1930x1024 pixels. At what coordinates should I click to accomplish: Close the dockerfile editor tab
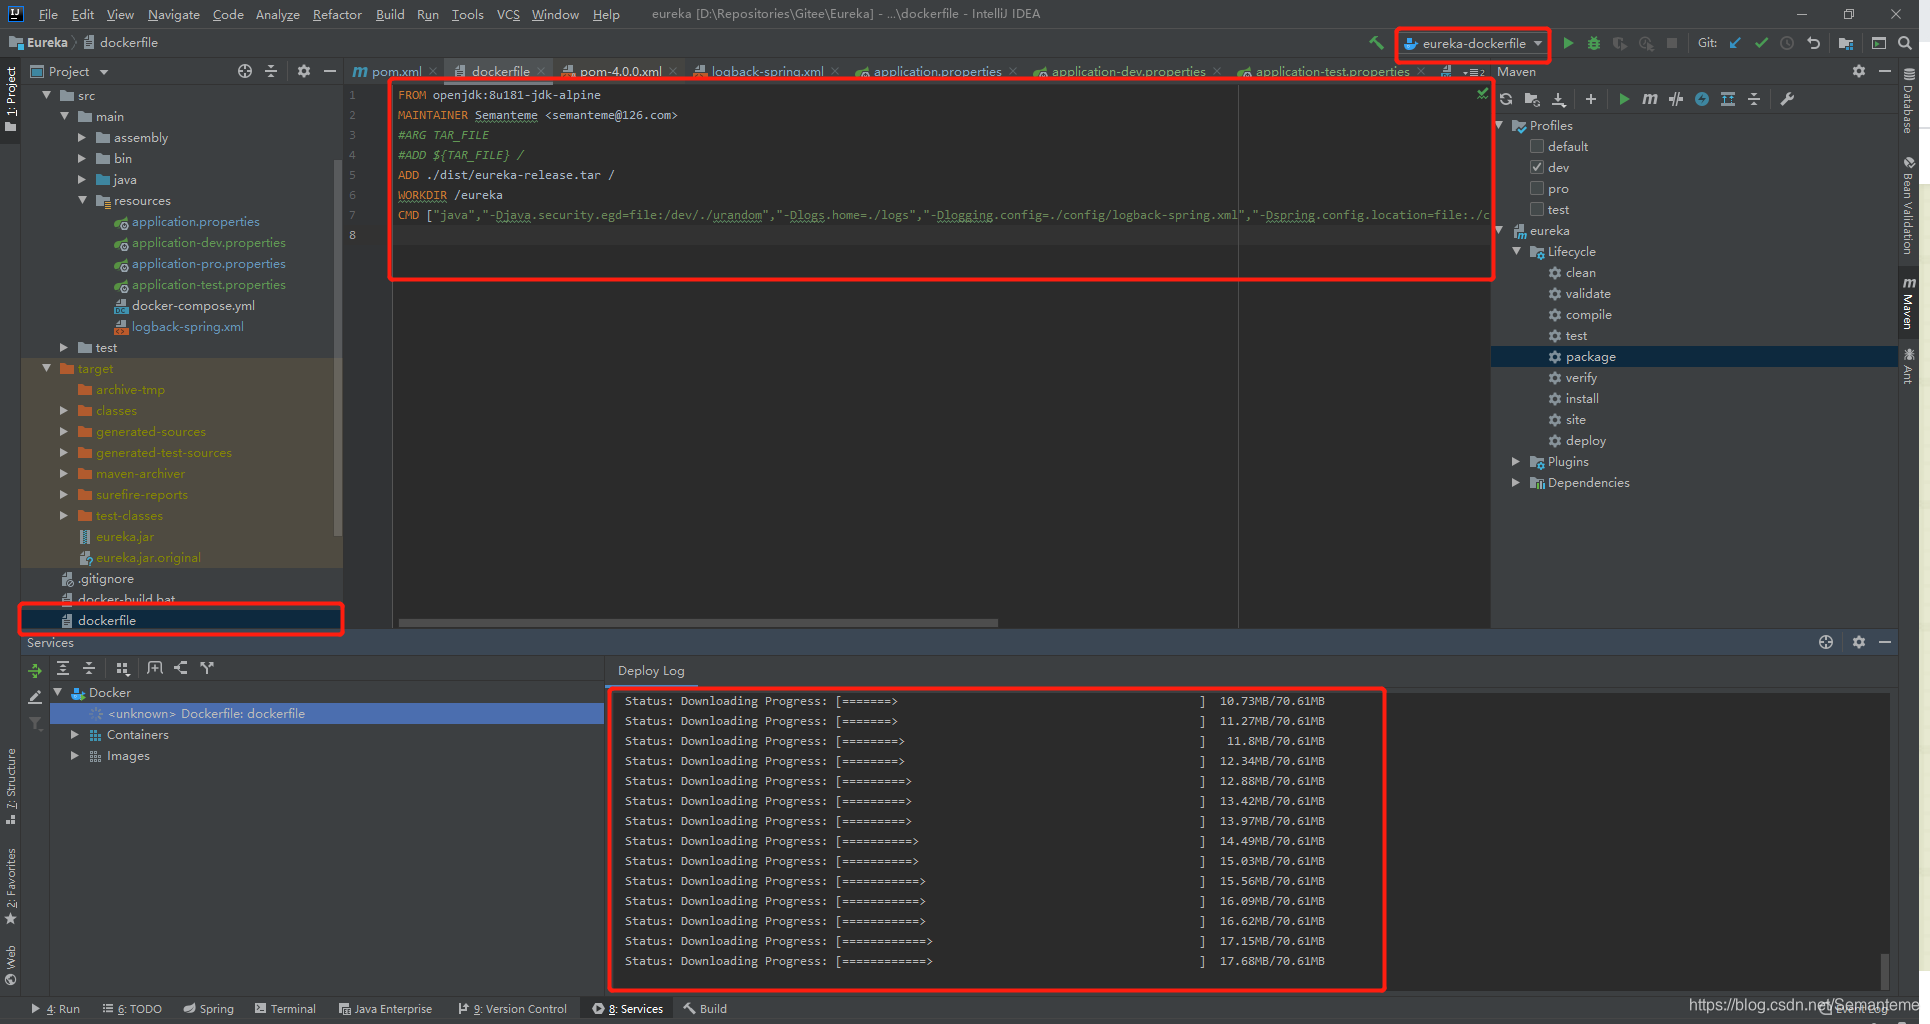pos(541,71)
